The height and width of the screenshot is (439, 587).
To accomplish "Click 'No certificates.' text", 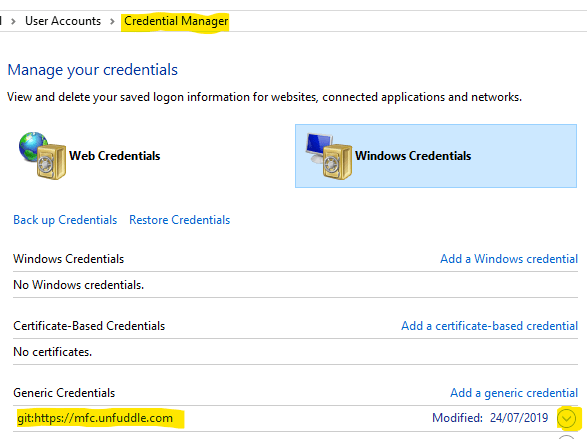I will point(52,352).
